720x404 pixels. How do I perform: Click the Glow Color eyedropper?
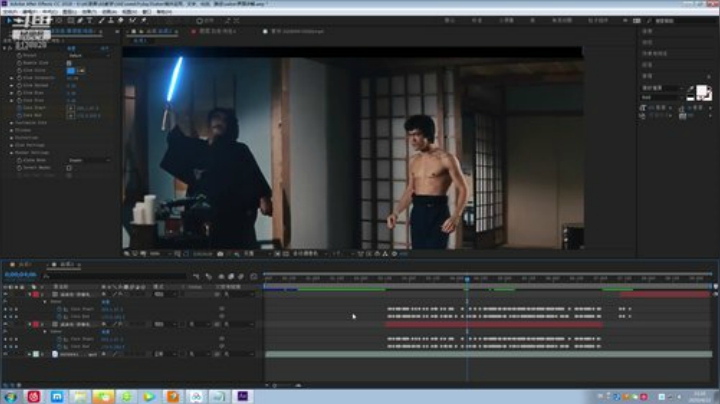click(x=81, y=71)
